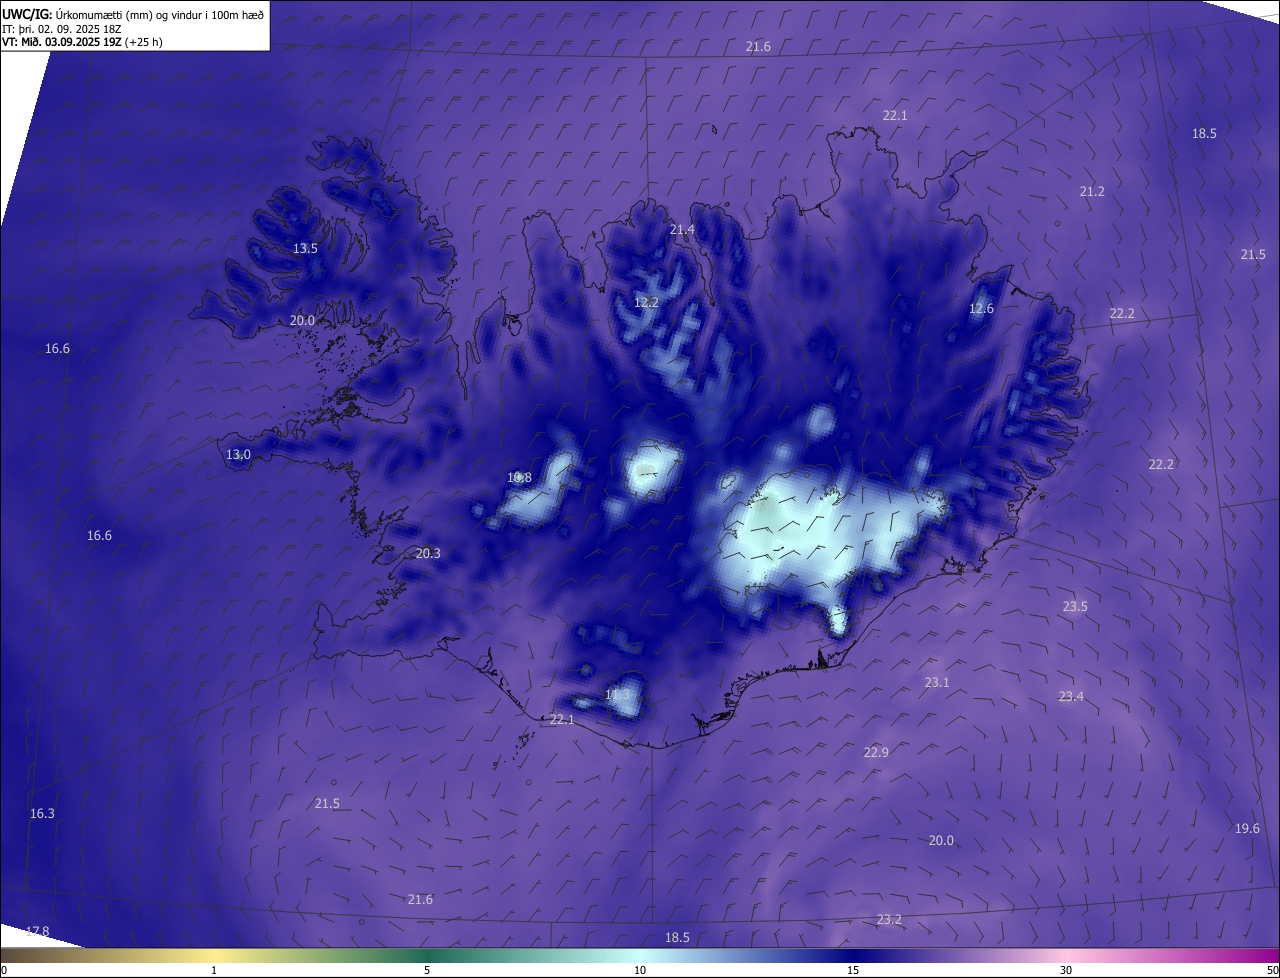Click the 21.2 value label
Viewport: 1280px width, 978px height.
pyautogui.click(x=1092, y=192)
